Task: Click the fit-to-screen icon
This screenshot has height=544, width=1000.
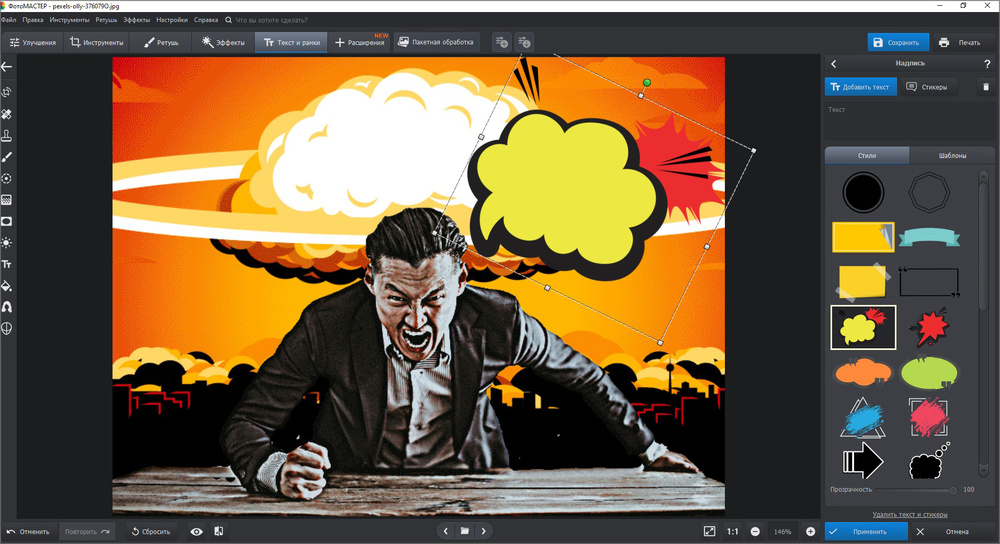Action: click(709, 531)
